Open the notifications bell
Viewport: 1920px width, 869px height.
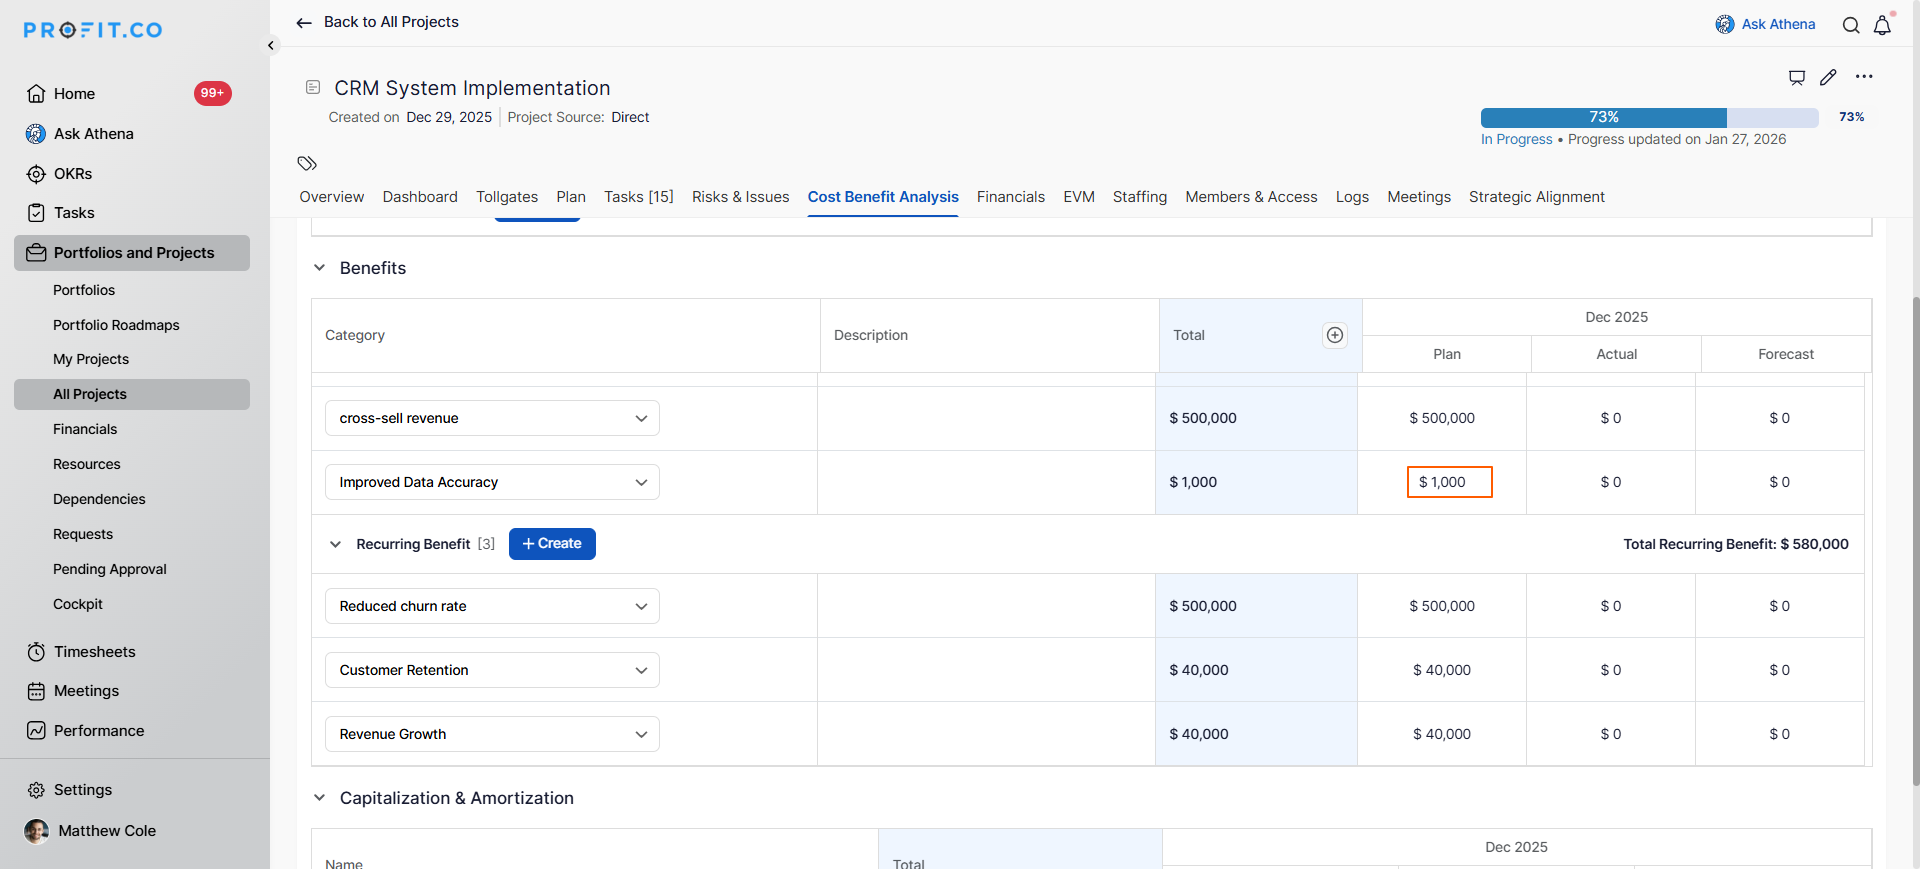coord(1882,25)
